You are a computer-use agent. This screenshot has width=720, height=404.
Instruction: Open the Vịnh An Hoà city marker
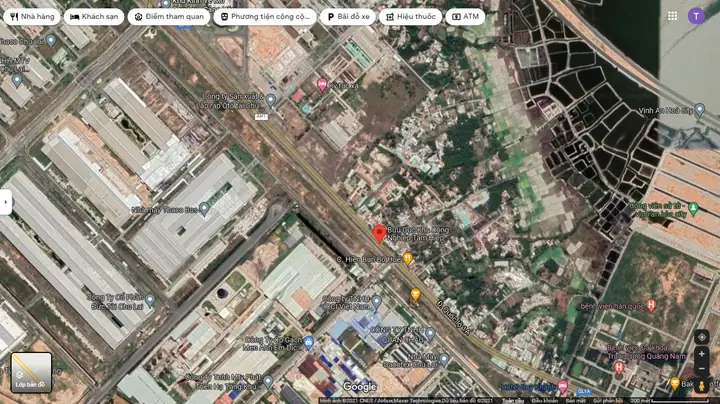[699, 110]
